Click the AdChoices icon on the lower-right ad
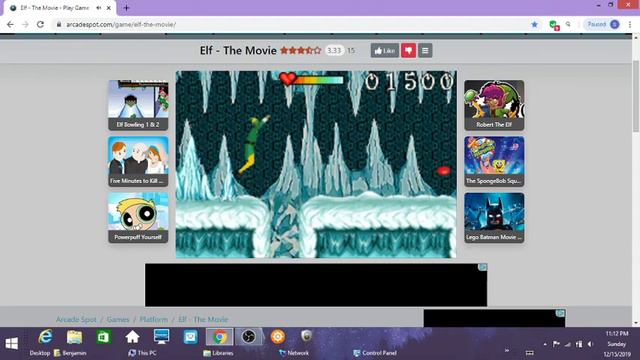 pos(560,313)
